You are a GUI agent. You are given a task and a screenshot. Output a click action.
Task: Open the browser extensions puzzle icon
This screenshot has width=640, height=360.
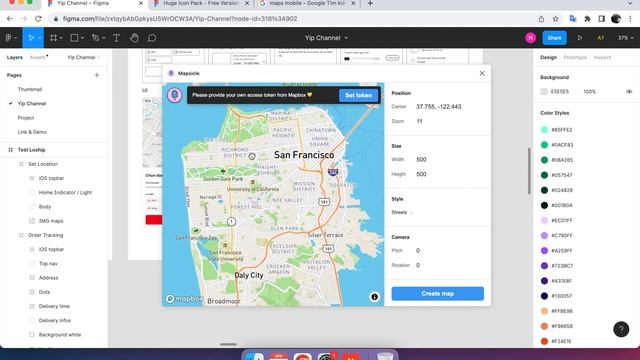(587, 19)
